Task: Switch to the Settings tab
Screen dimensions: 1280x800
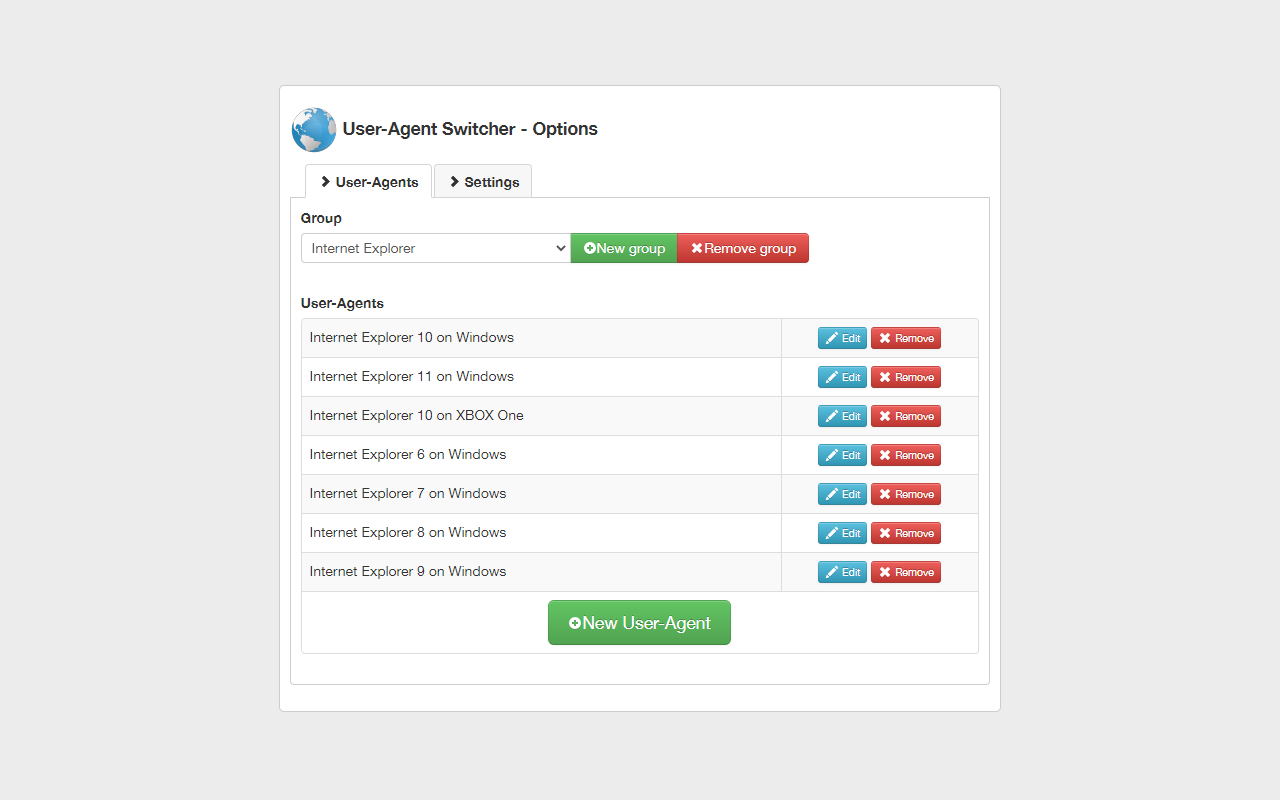Action: pyautogui.click(x=483, y=181)
